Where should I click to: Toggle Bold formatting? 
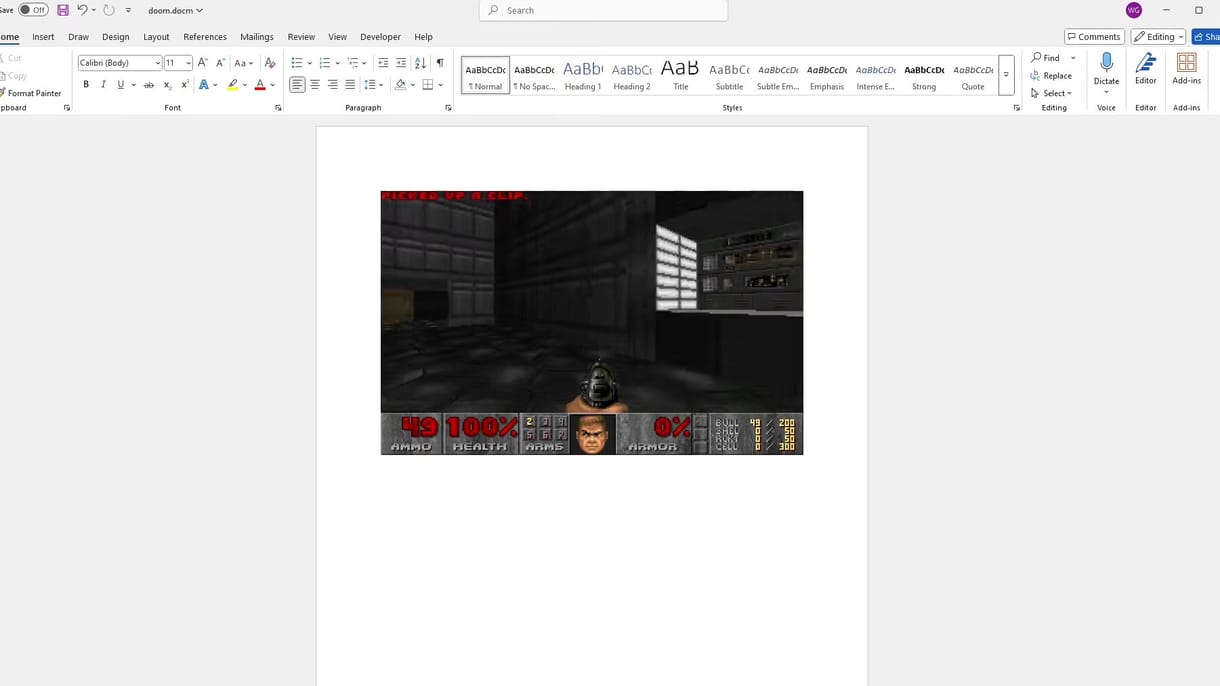click(86, 85)
